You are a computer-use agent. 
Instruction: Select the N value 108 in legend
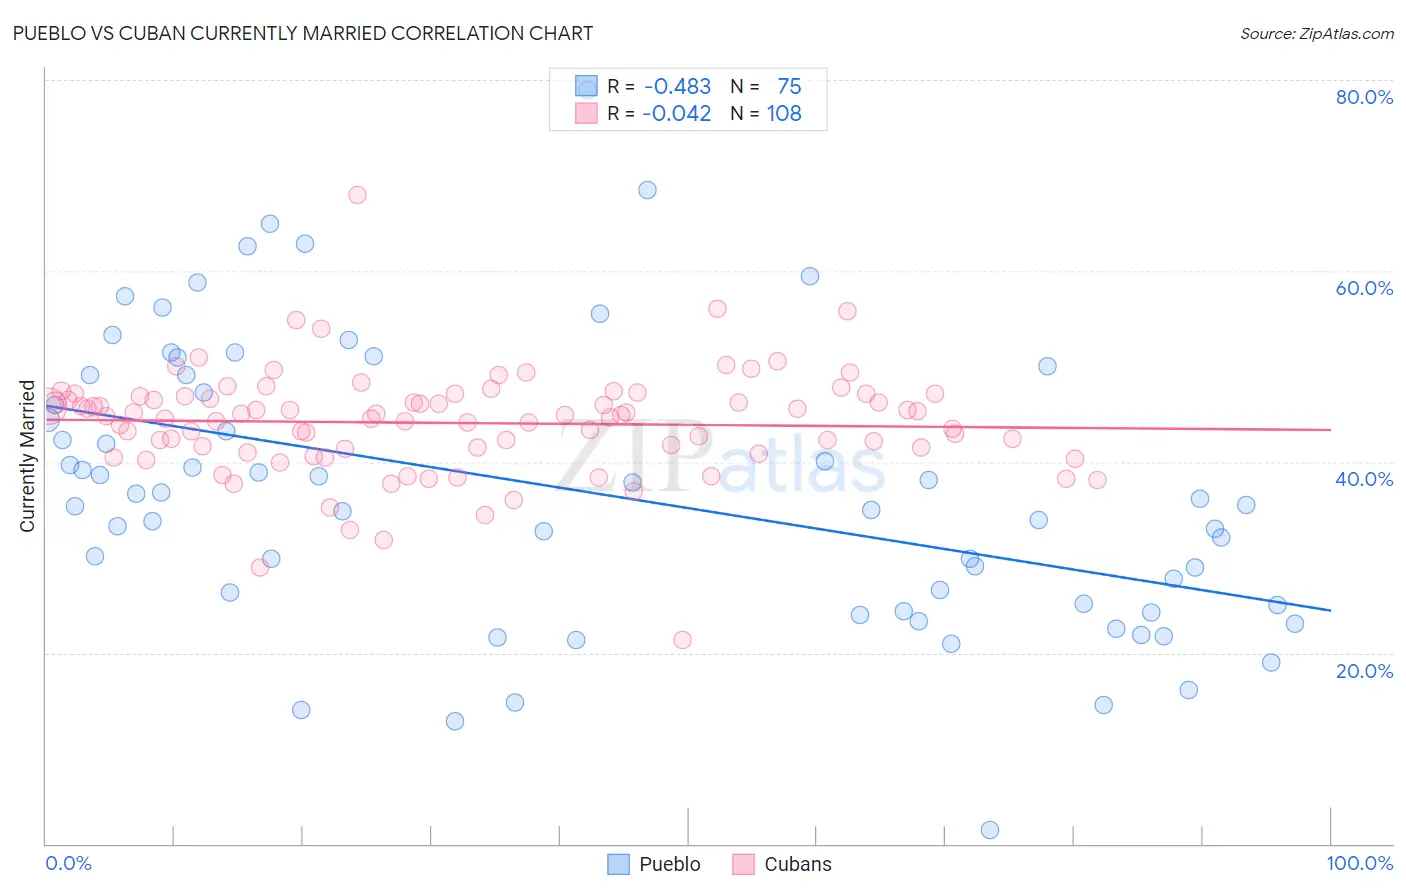coord(784,113)
